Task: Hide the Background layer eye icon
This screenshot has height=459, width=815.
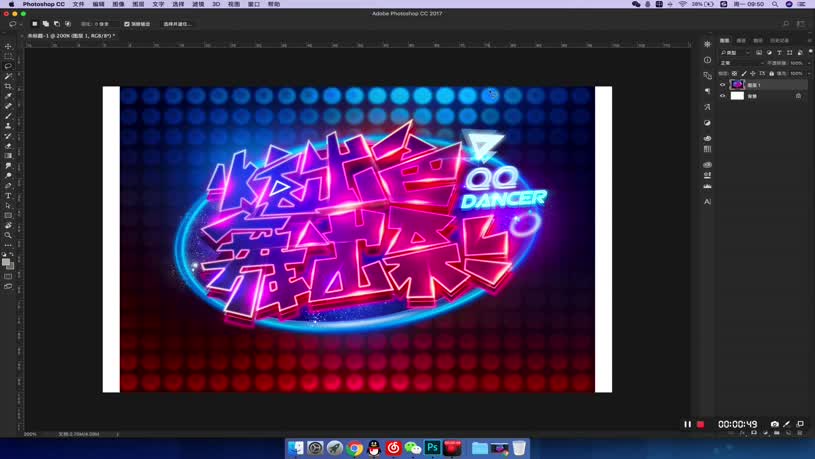Action: coord(722,96)
